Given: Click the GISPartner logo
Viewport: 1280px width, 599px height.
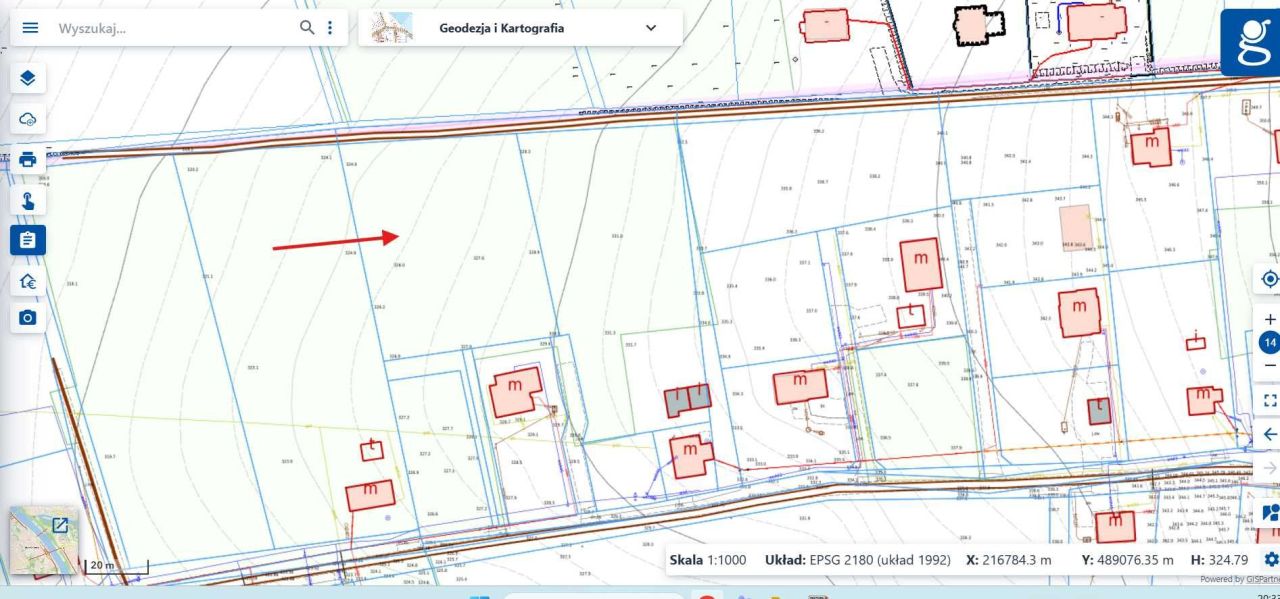Looking at the screenshot, I should click(1250, 42).
